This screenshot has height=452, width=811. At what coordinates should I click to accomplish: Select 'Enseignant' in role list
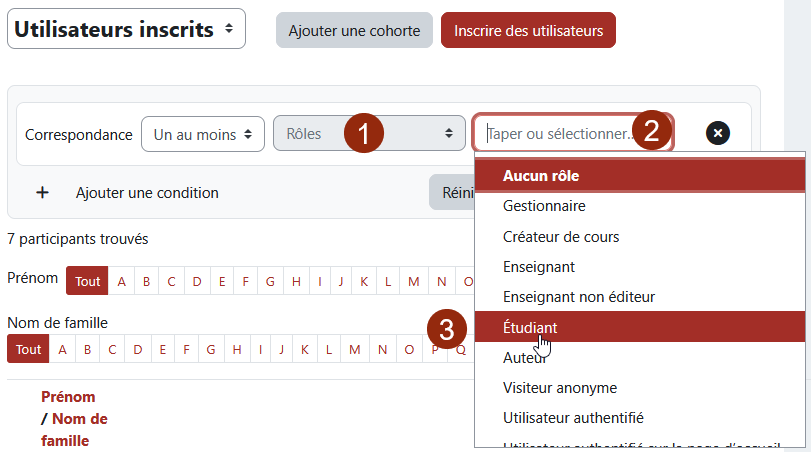coord(539,267)
